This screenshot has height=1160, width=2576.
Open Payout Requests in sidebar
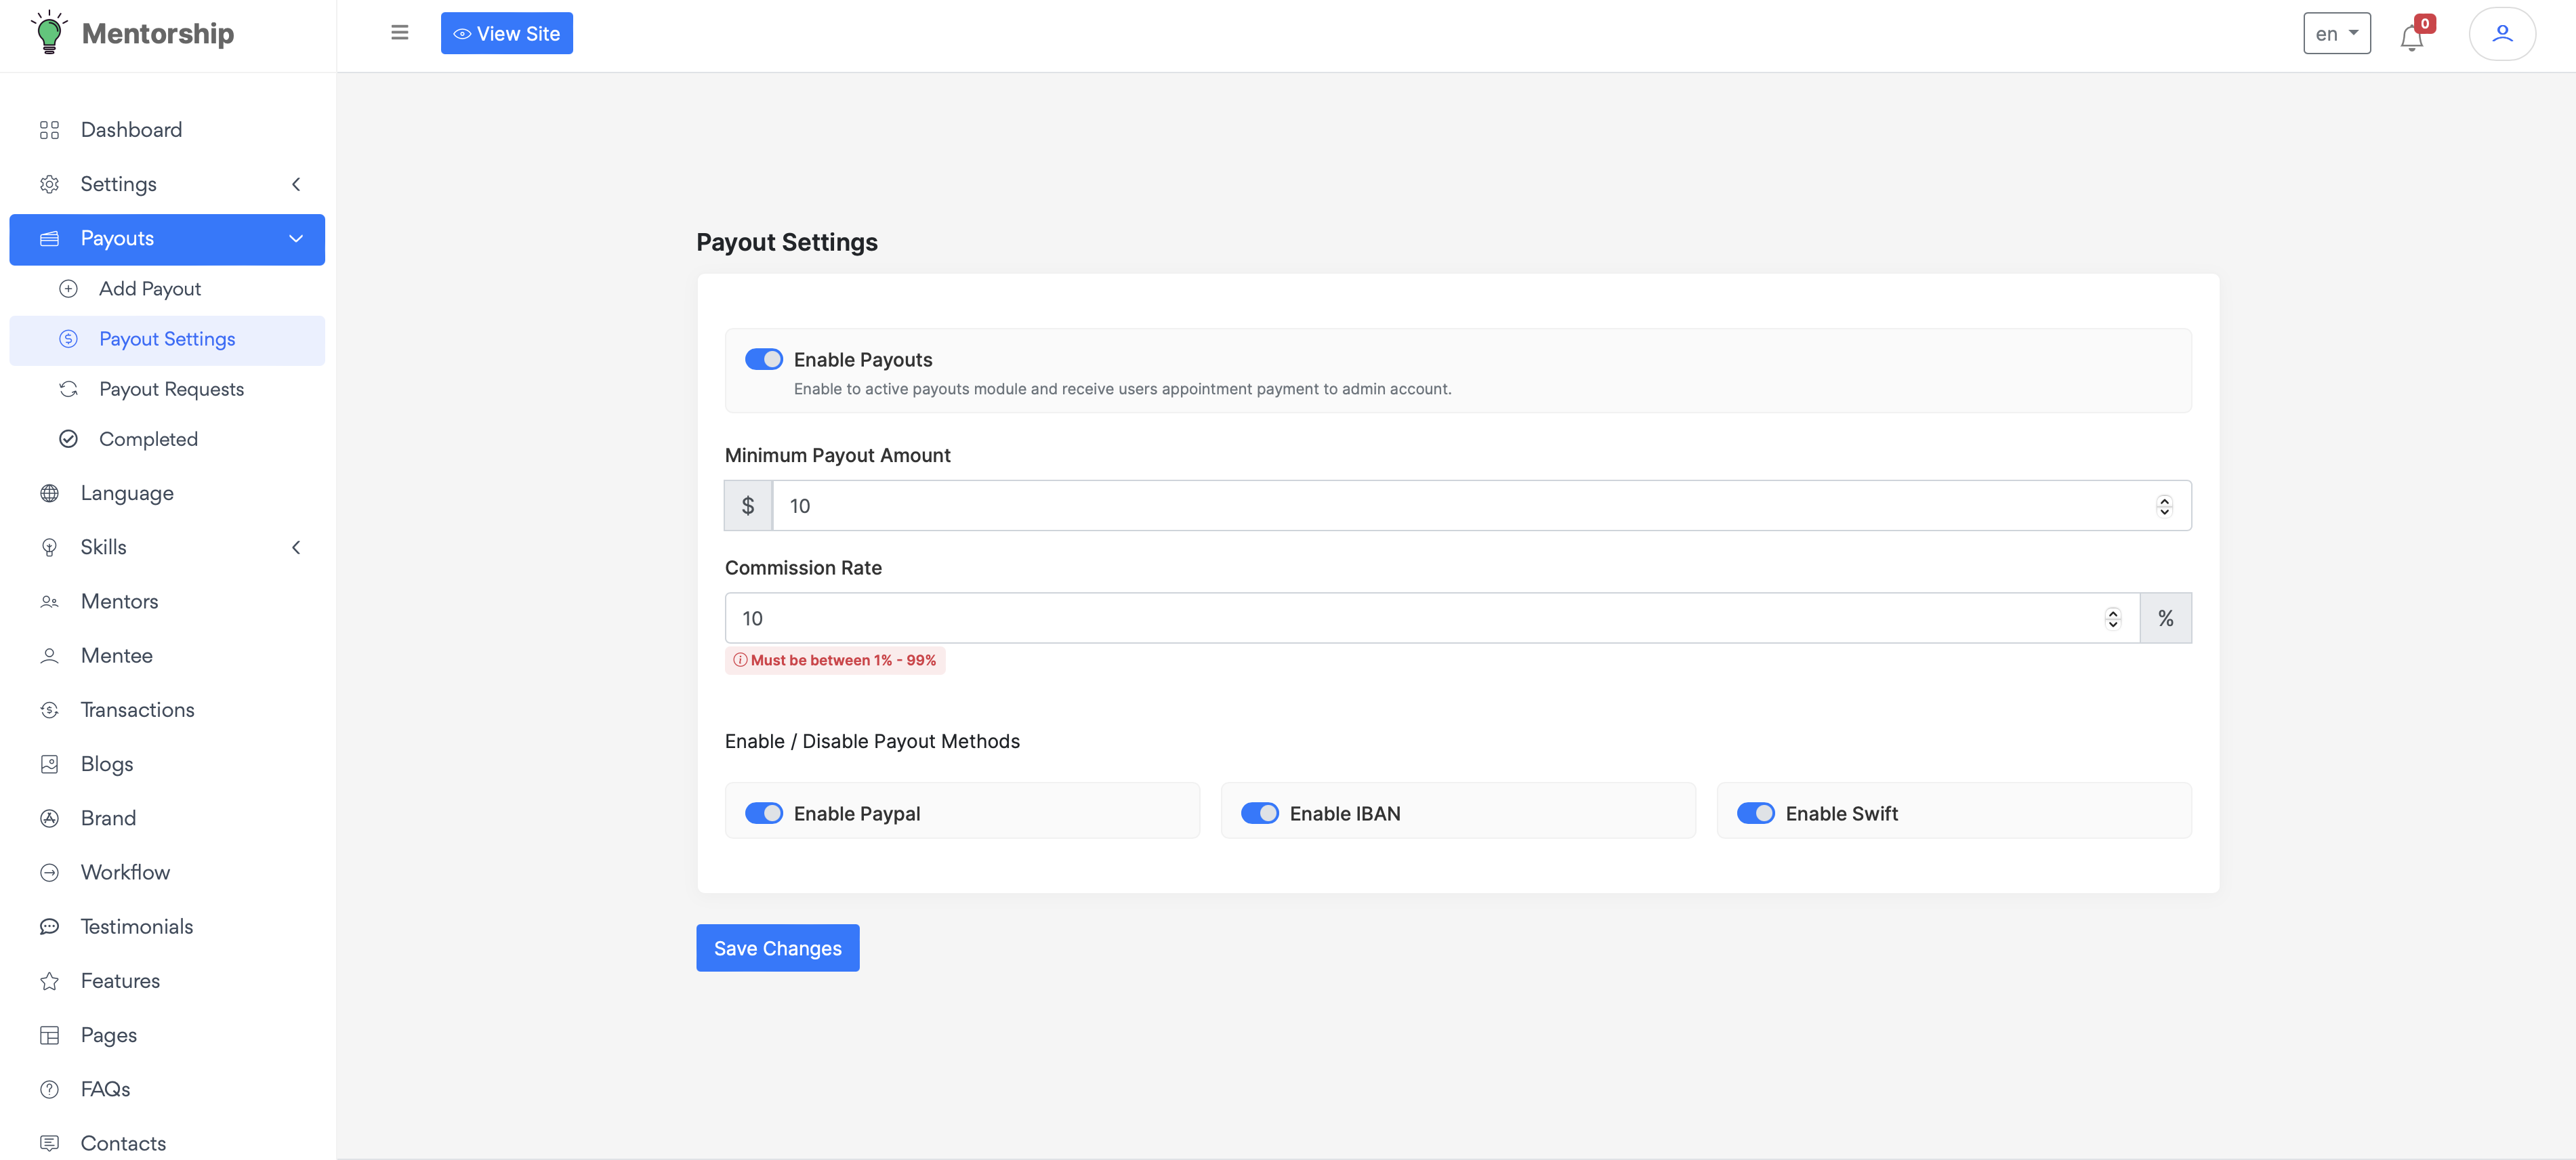click(x=171, y=389)
